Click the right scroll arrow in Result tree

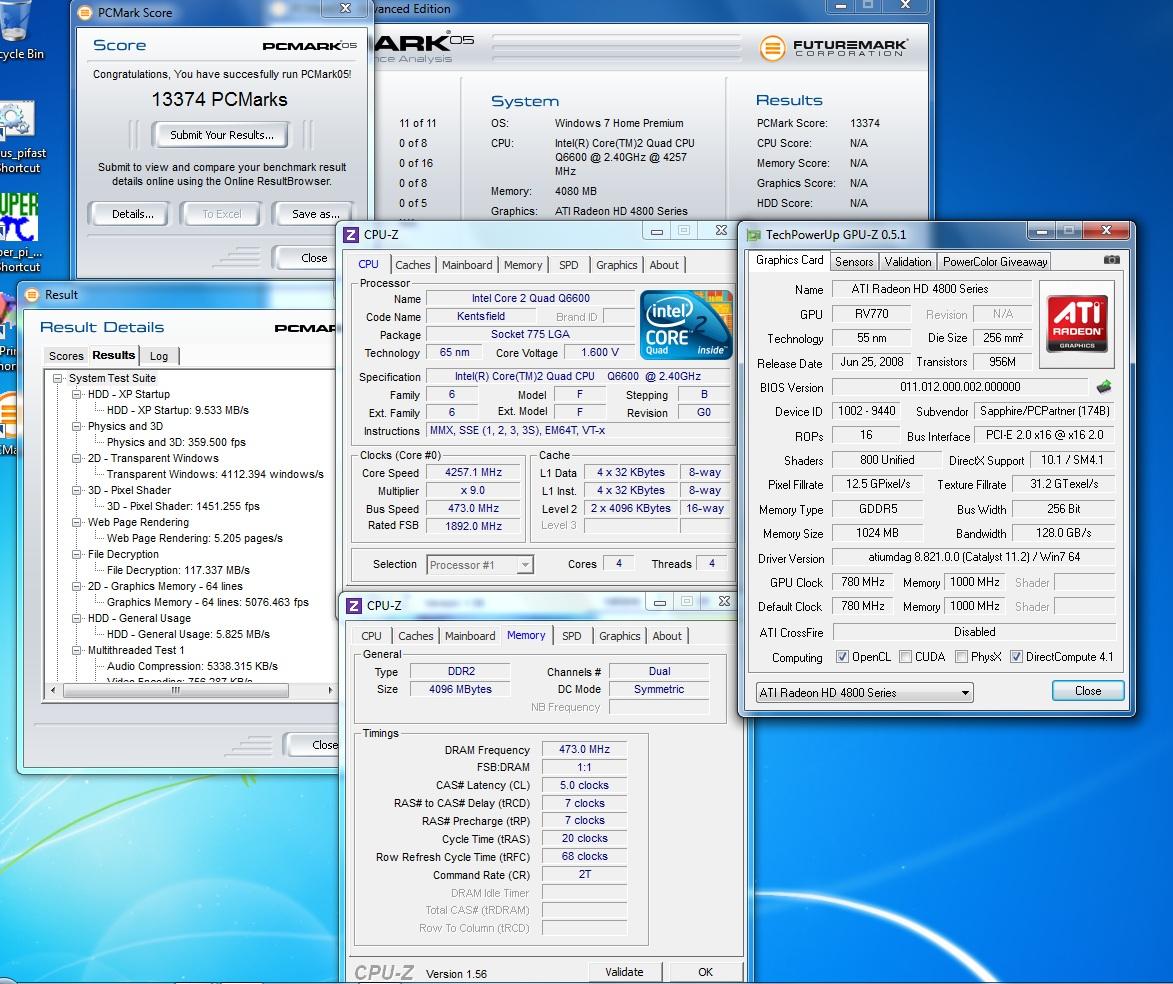[330, 691]
